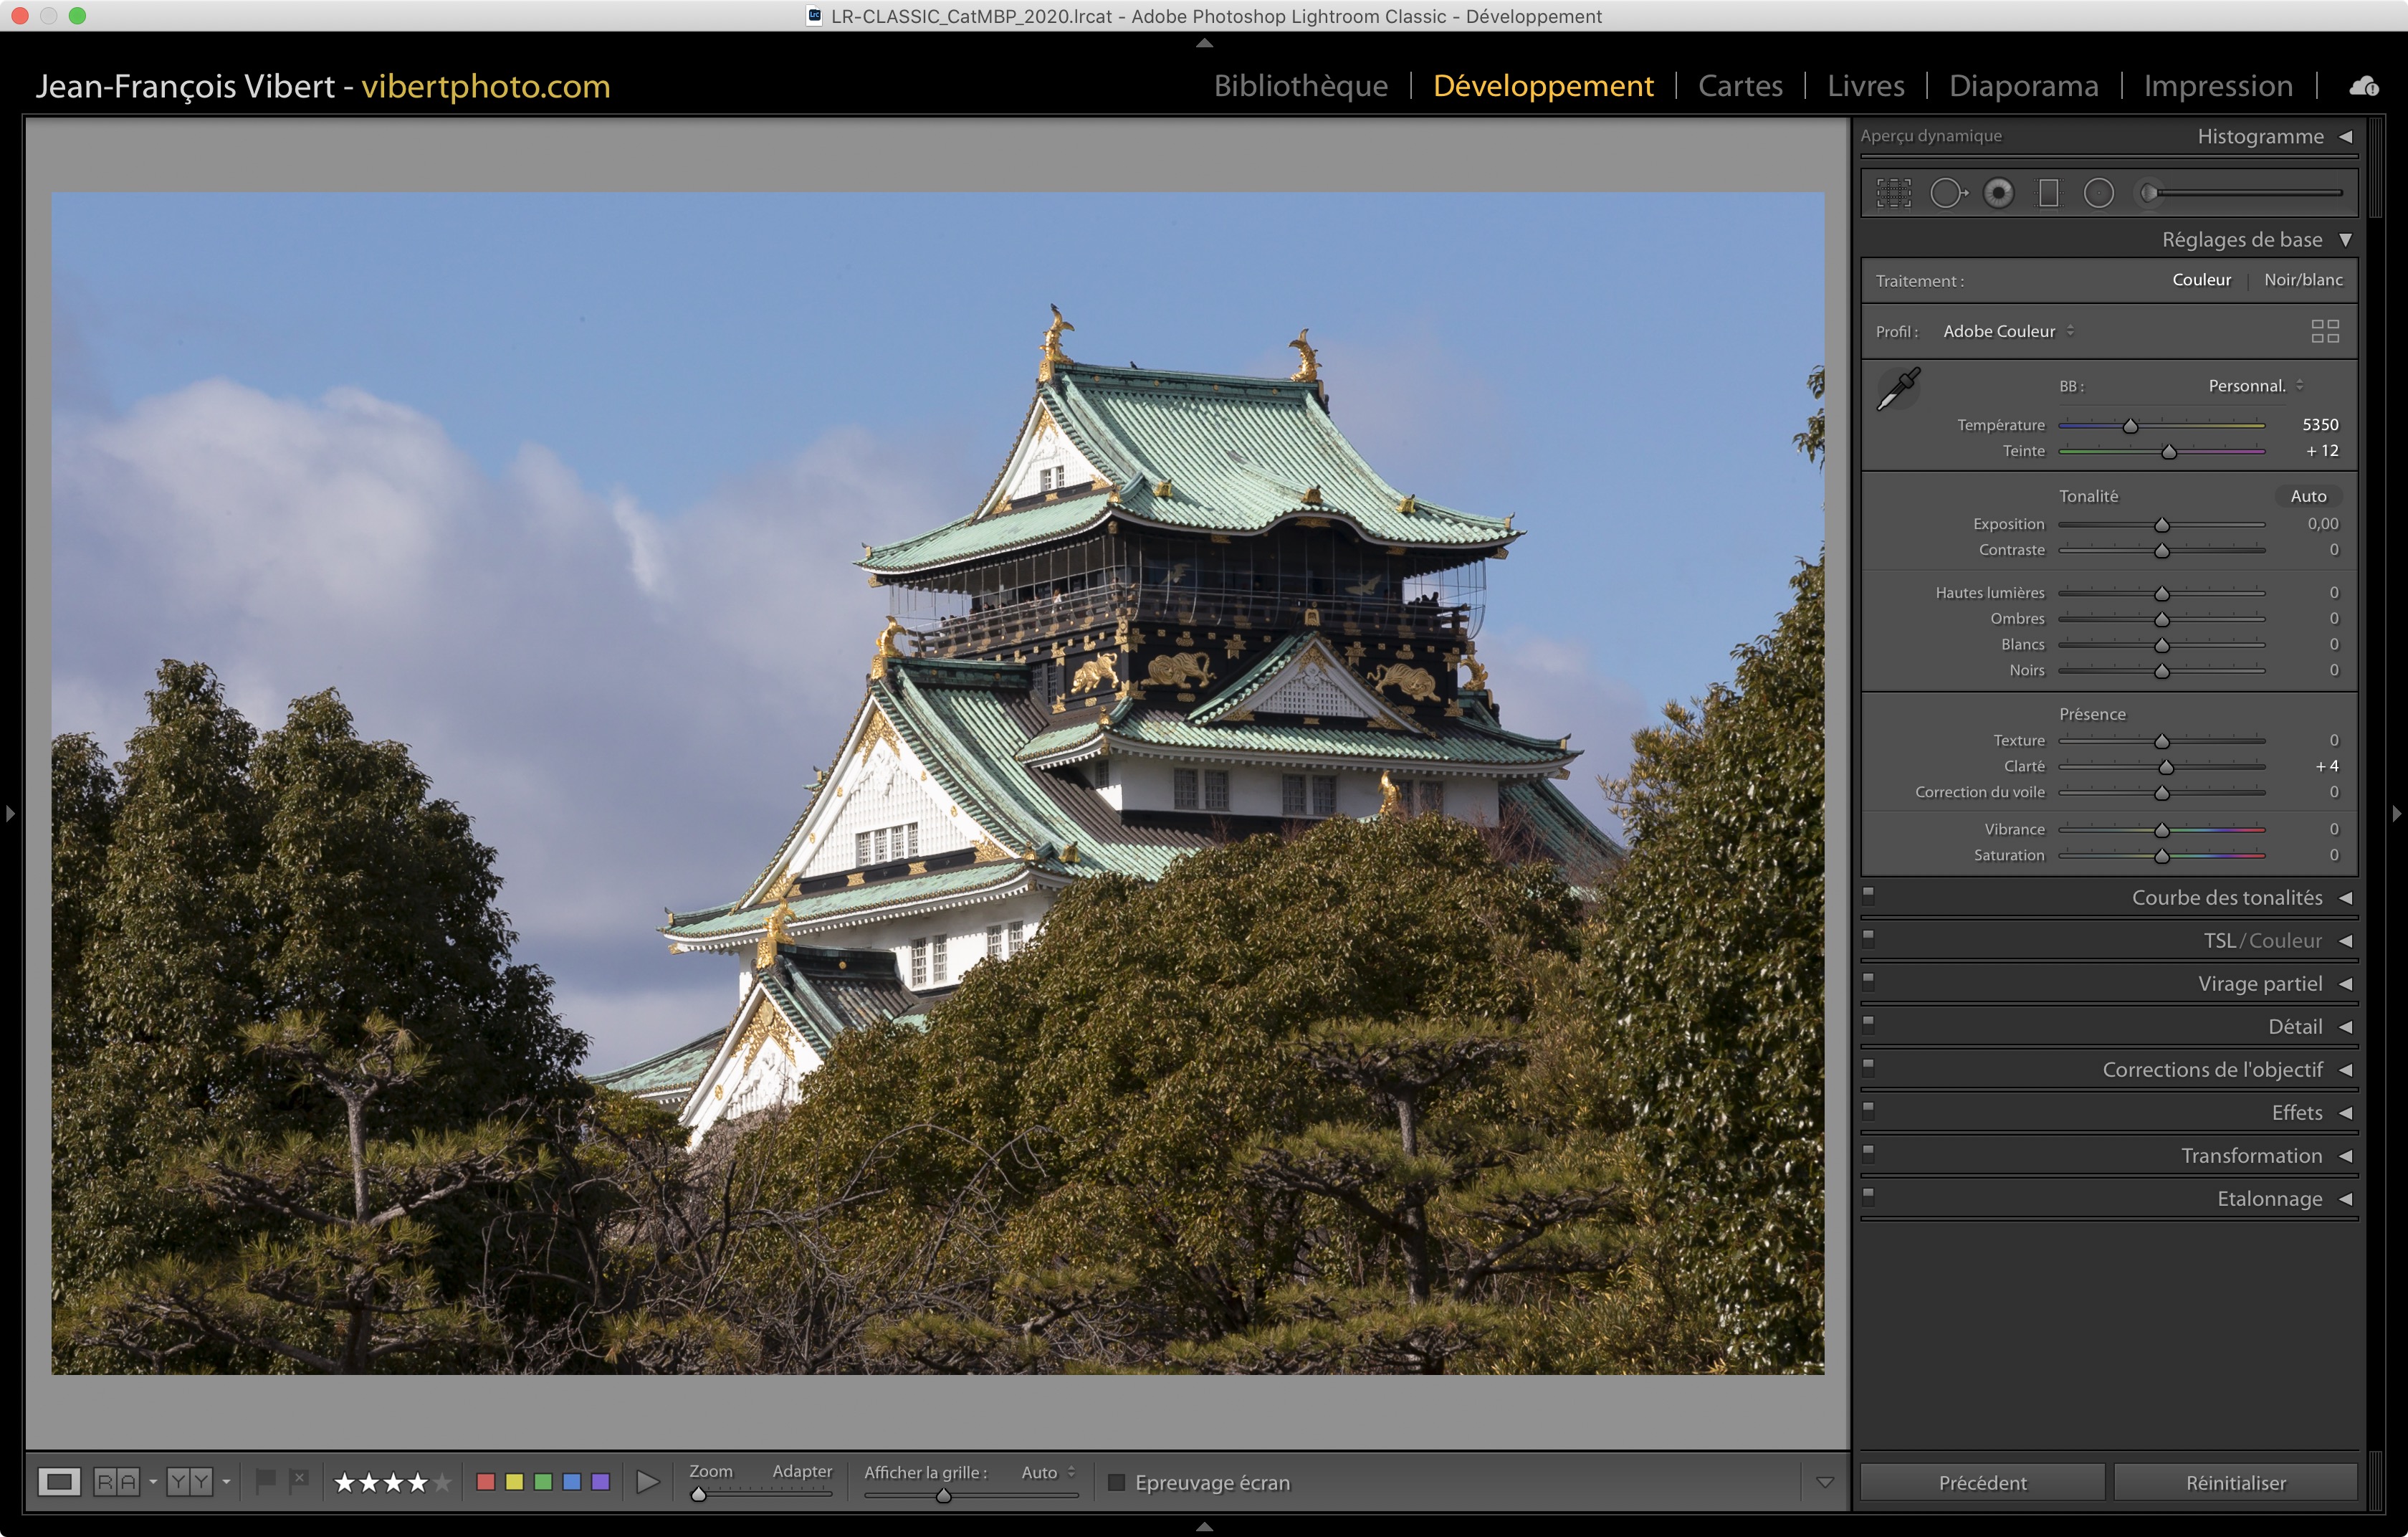Pick the Radial Filter tool
The image size is (2408, 1537).
pos(2098,193)
